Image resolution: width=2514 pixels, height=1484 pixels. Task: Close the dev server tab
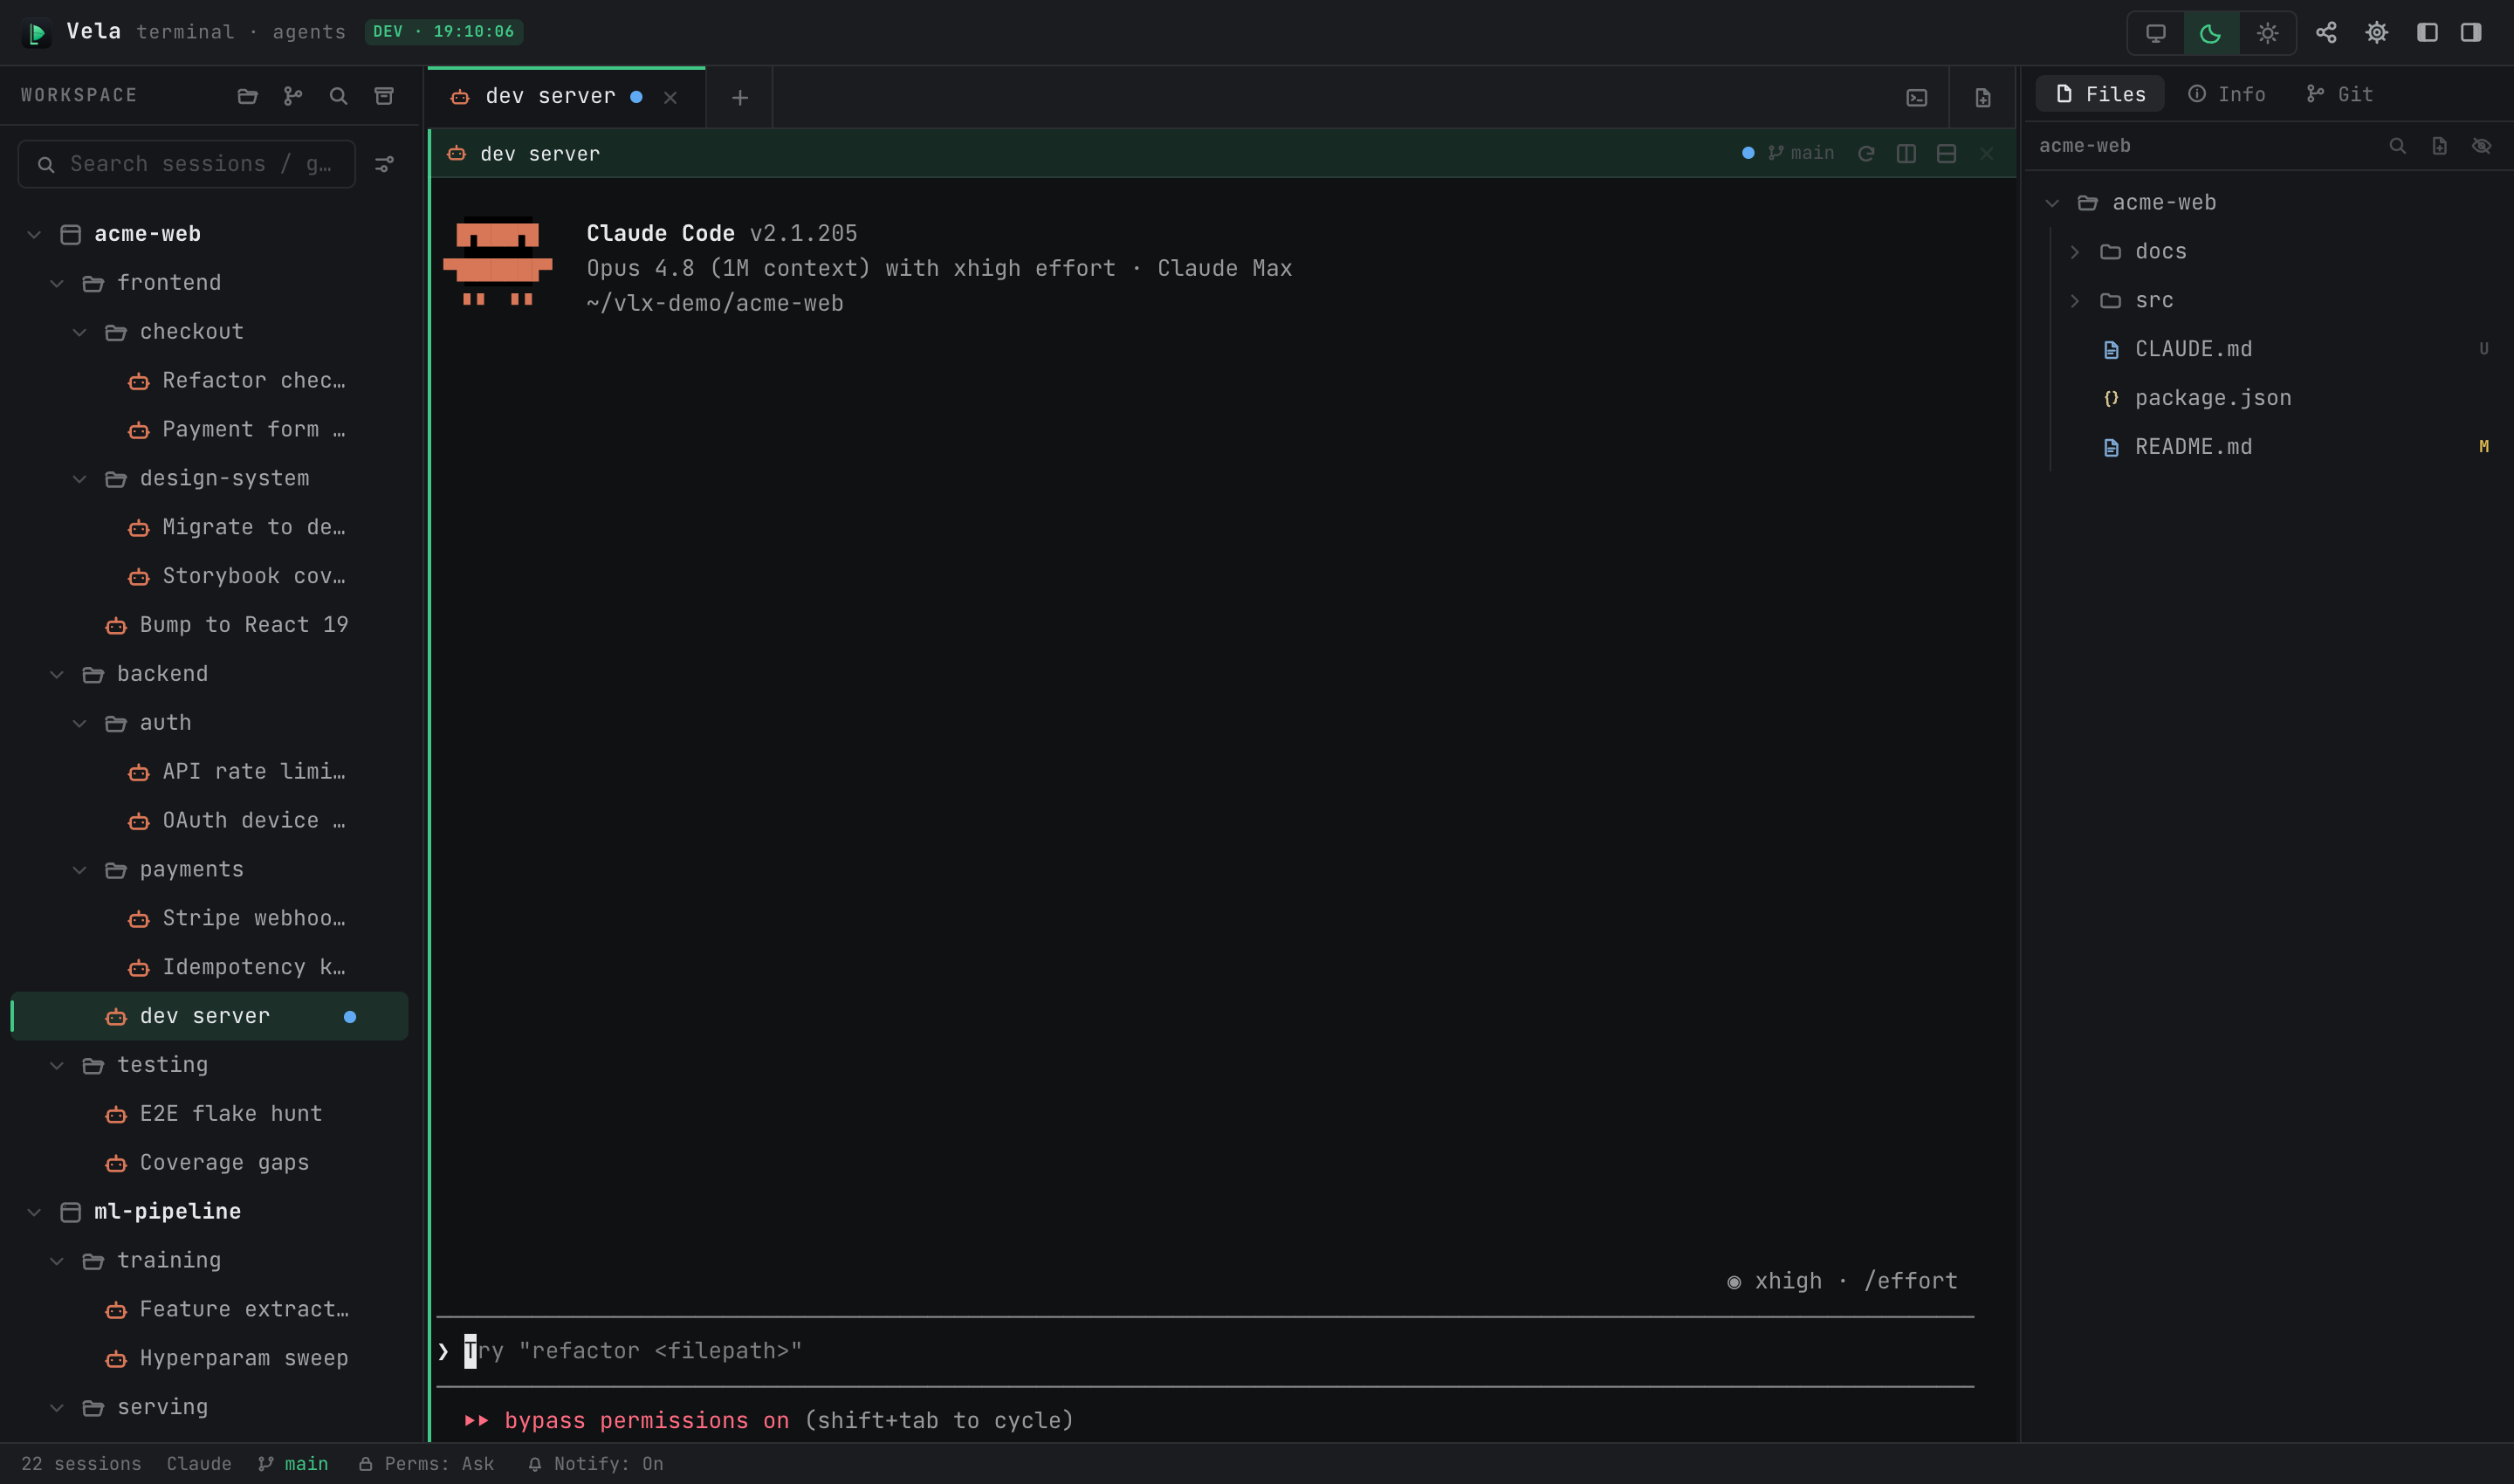(x=670, y=98)
